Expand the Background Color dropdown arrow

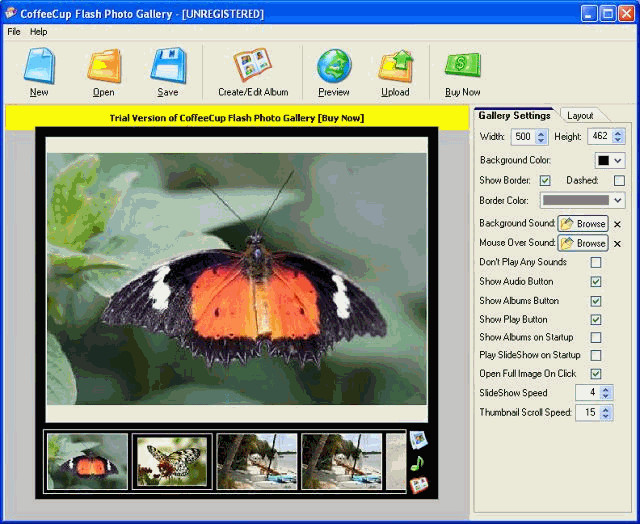(618, 160)
